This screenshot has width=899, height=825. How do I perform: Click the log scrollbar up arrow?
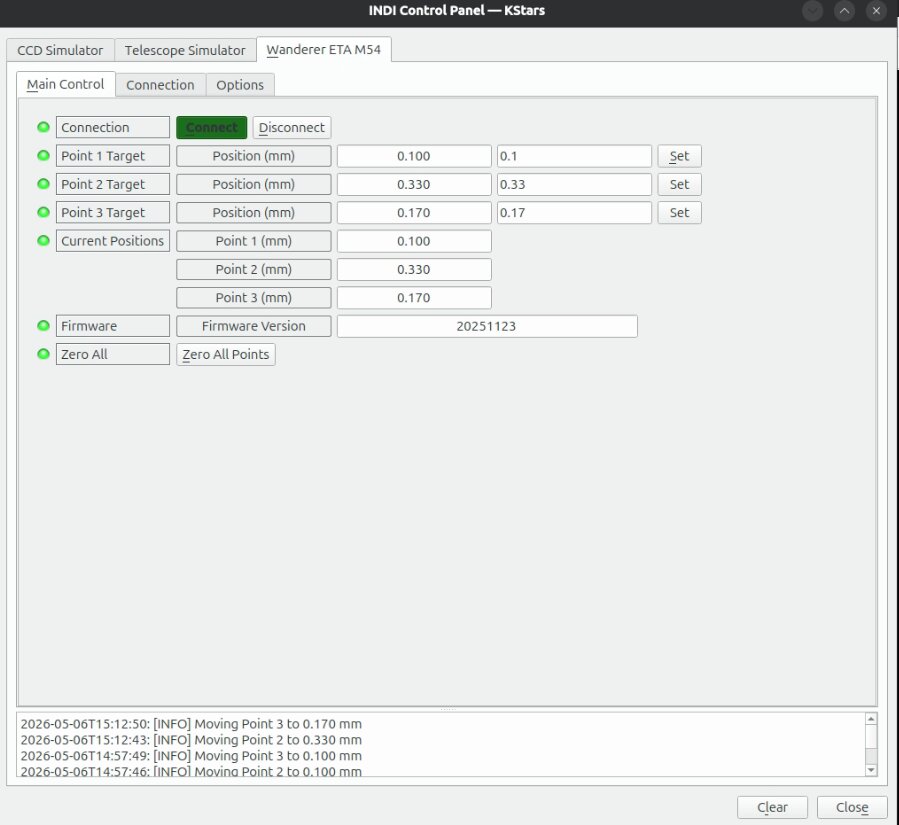[871, 719]
